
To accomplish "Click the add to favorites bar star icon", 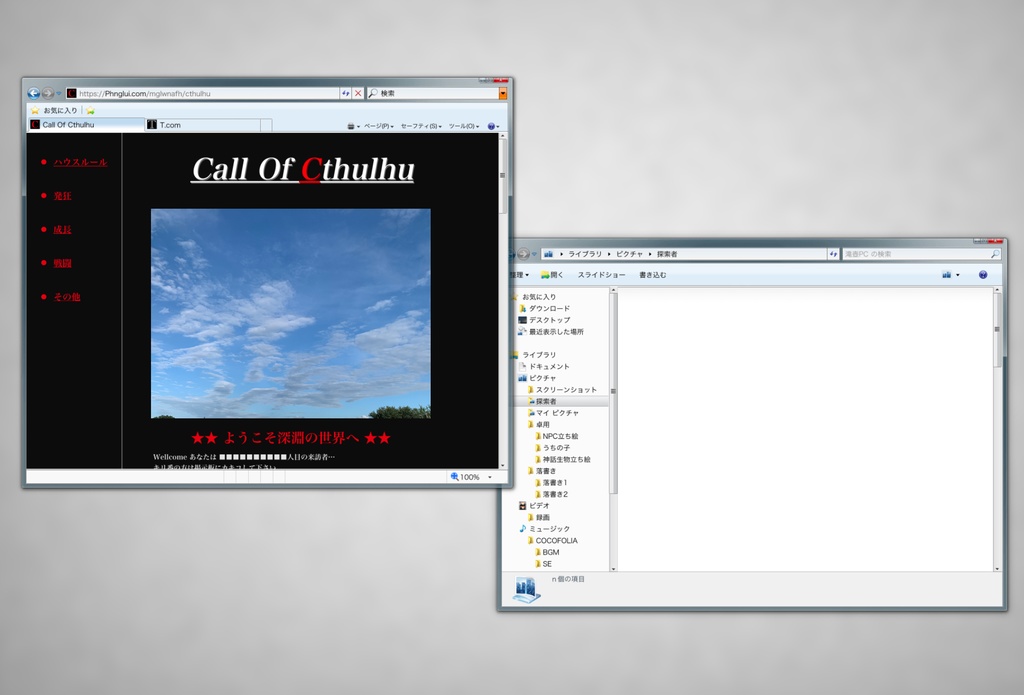I will (x=90, y=110).
